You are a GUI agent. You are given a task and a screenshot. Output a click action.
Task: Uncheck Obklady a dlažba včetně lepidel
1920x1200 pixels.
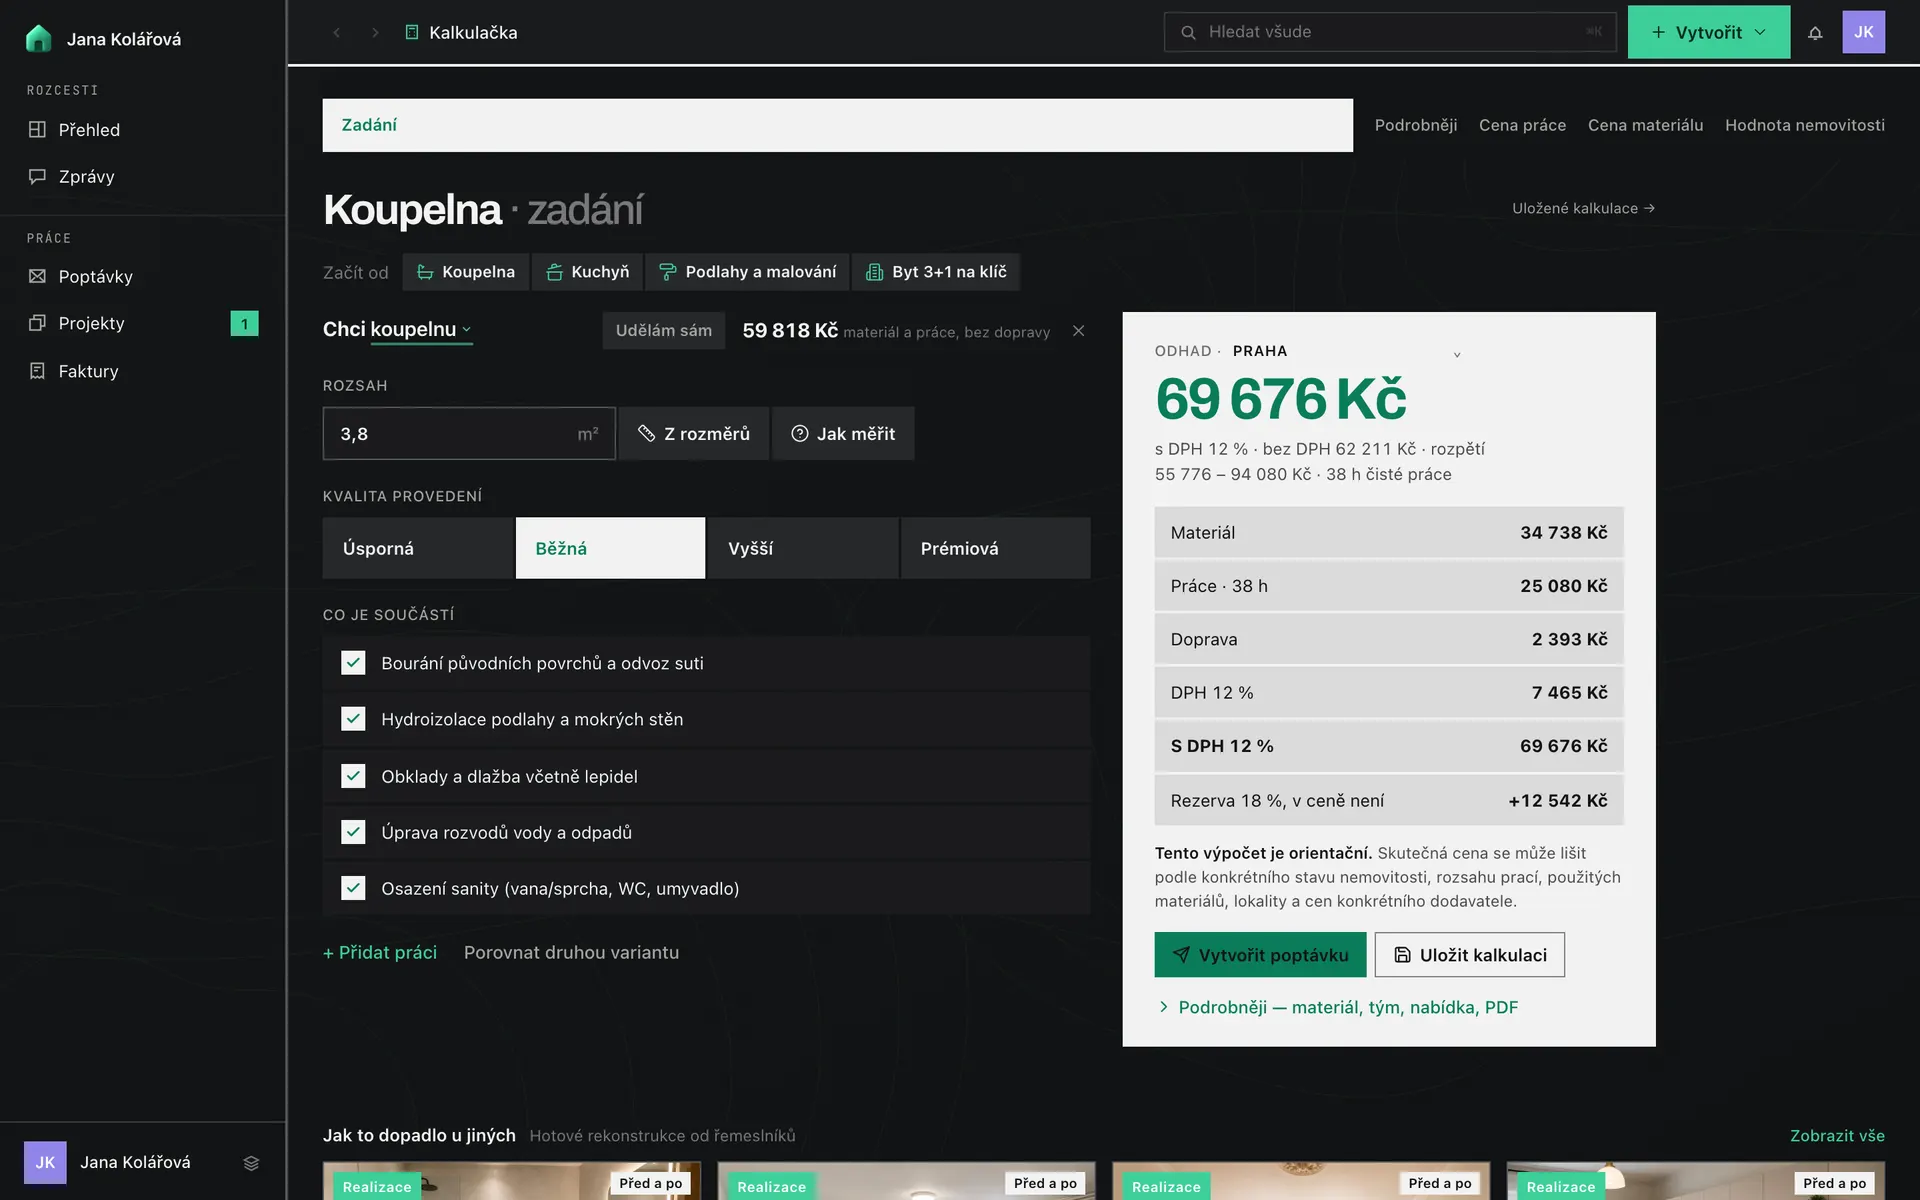[x=353, y=776]
